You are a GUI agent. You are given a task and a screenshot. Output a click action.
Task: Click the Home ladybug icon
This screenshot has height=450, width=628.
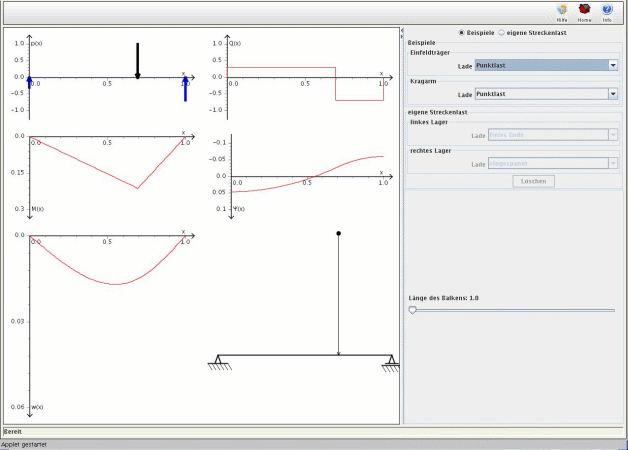(x=584, y=10)
